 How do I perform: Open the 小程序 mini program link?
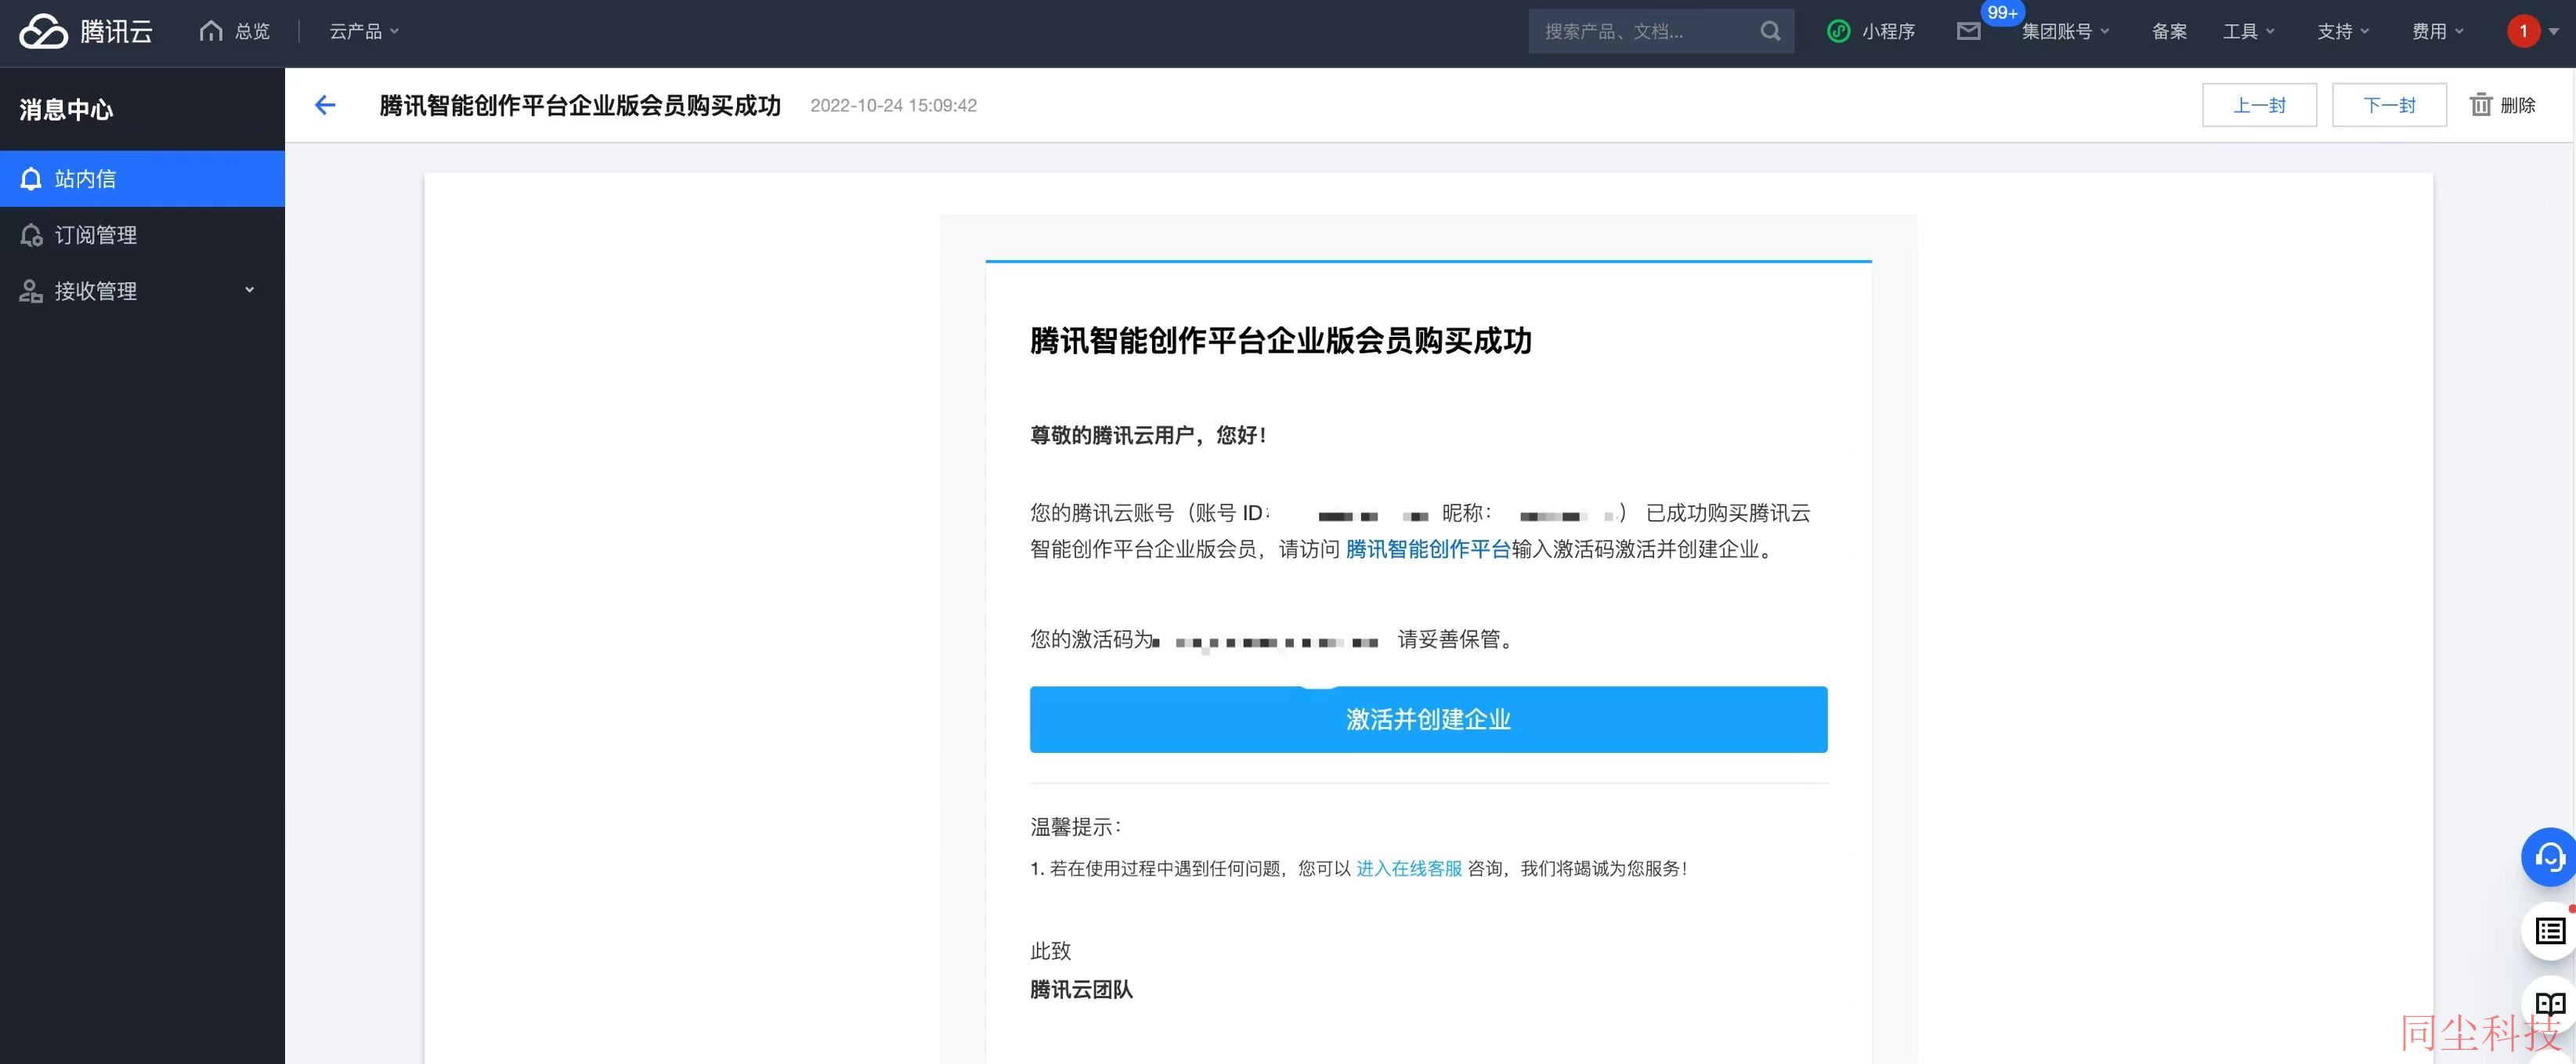(x=1870, y=31)
